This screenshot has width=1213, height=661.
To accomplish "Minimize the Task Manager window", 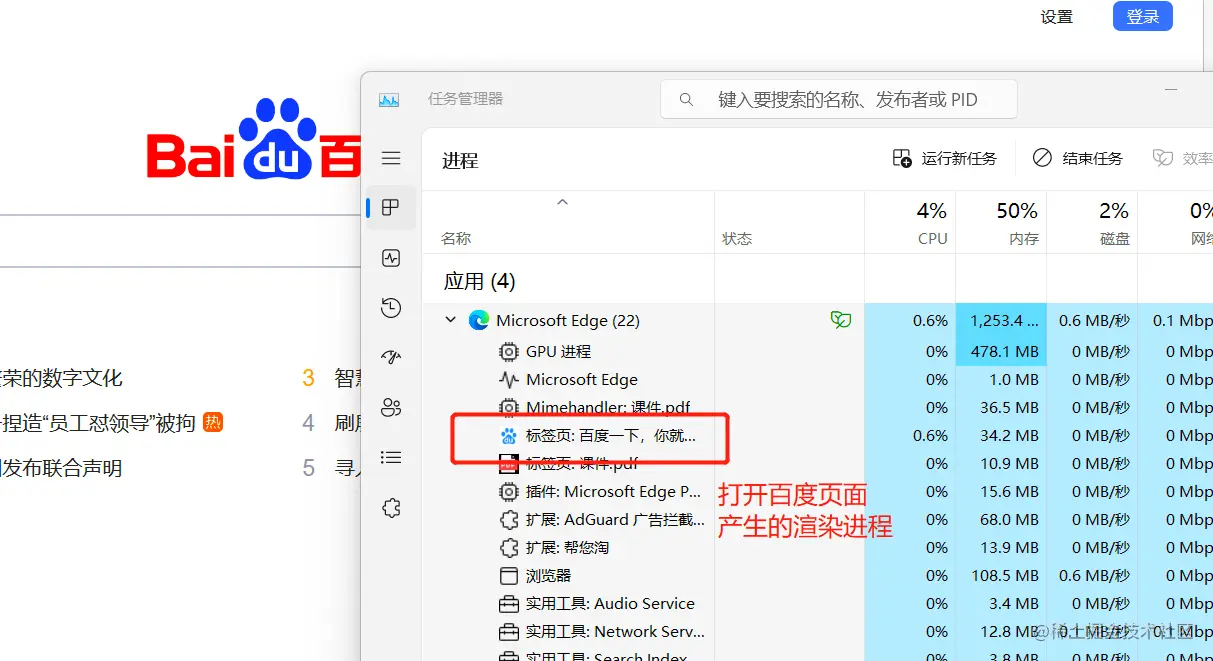I will (x=1172, y=92).
